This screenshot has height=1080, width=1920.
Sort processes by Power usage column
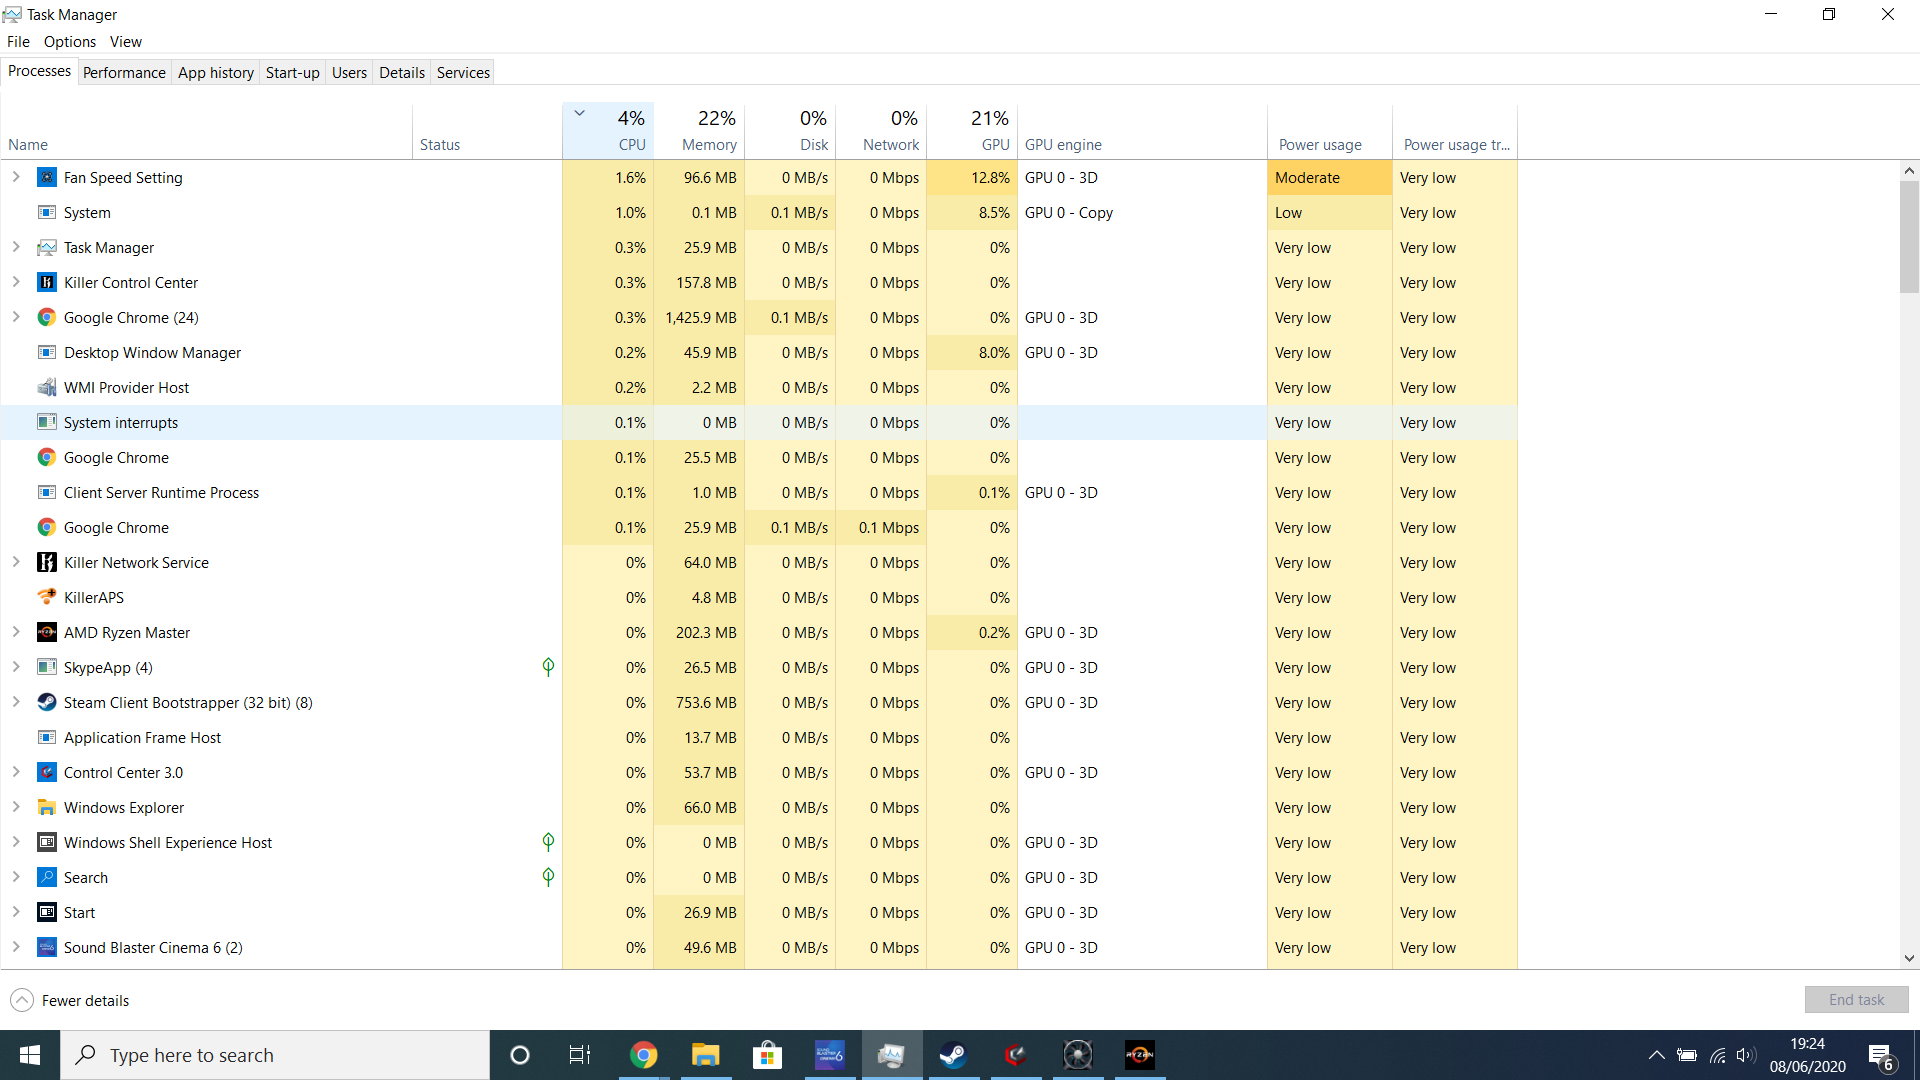1329,131
